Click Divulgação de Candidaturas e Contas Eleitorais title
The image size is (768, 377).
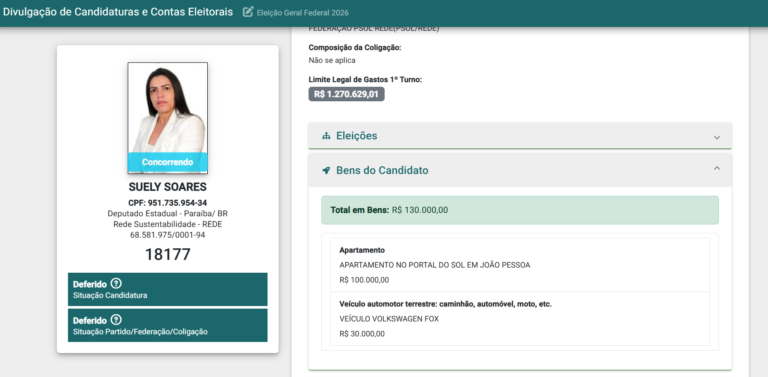pos(118,12)
